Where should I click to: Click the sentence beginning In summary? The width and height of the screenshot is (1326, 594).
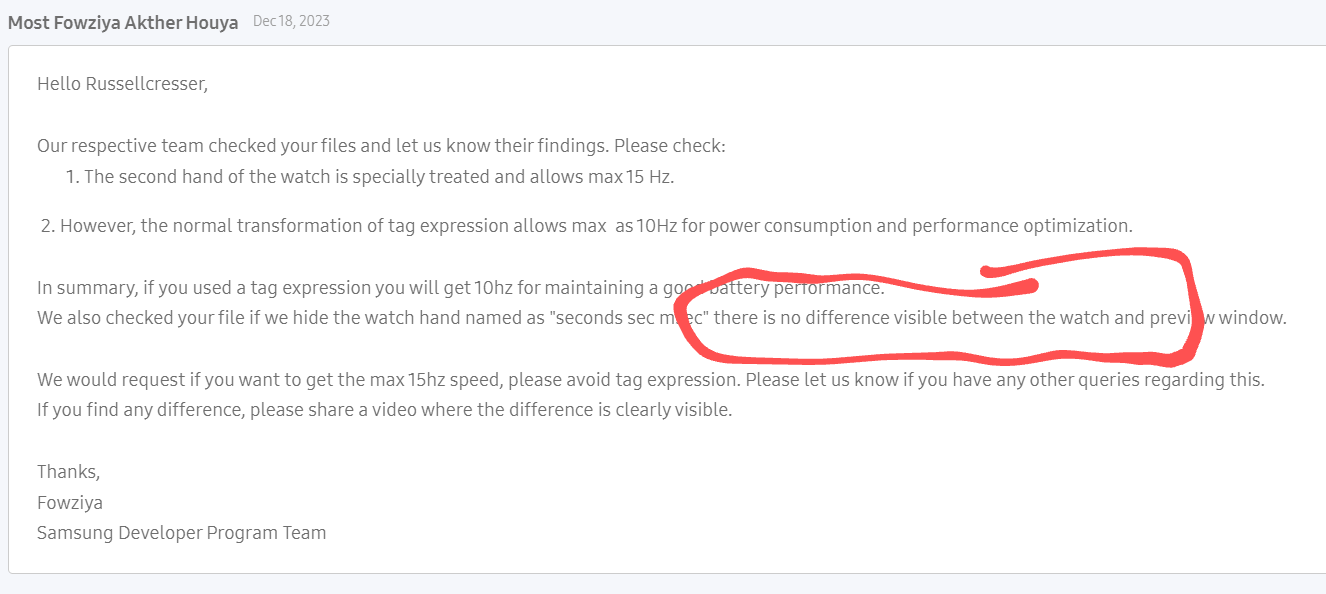pos(461,288)
